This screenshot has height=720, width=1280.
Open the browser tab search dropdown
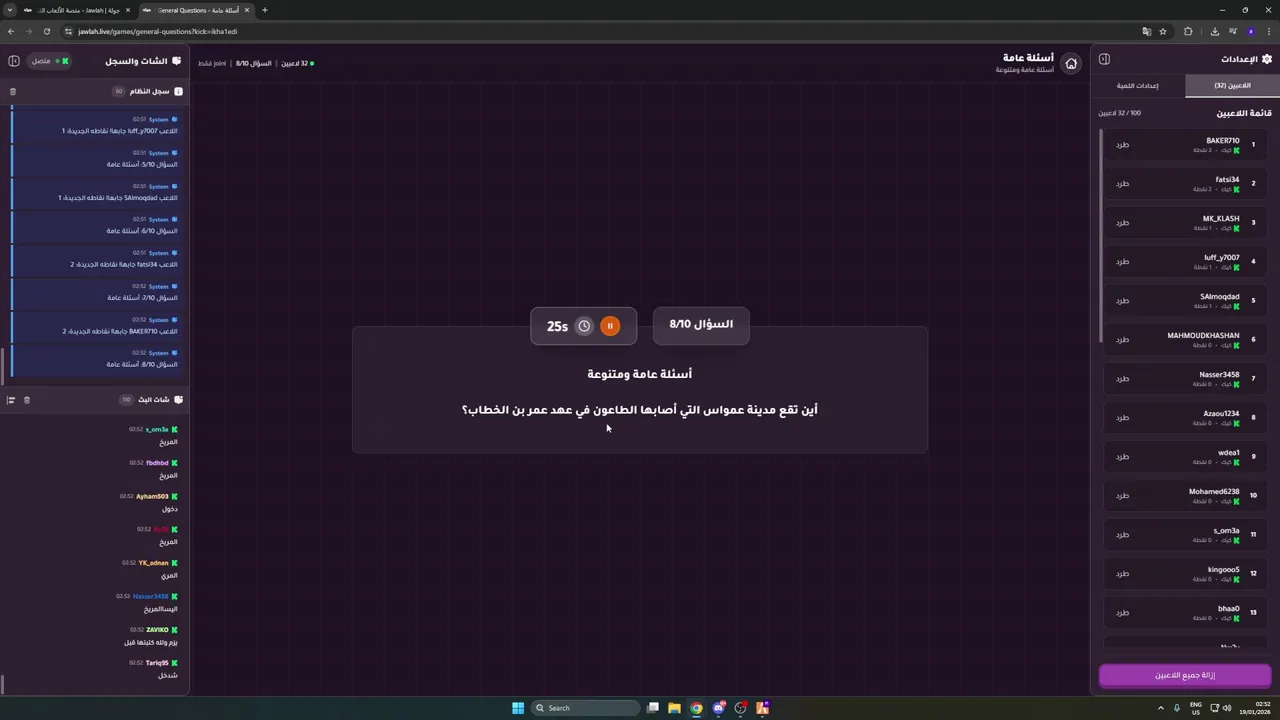coord(9,10)
